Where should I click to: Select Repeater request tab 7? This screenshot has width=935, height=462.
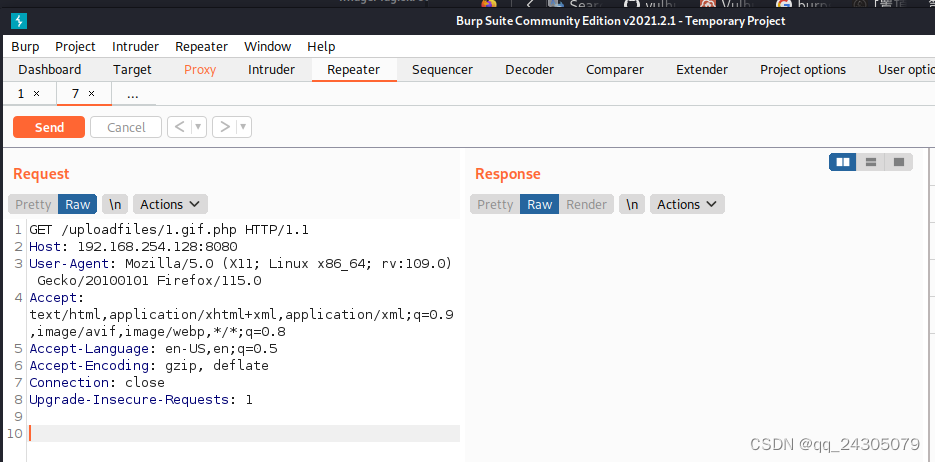click(x=76, y=94)
